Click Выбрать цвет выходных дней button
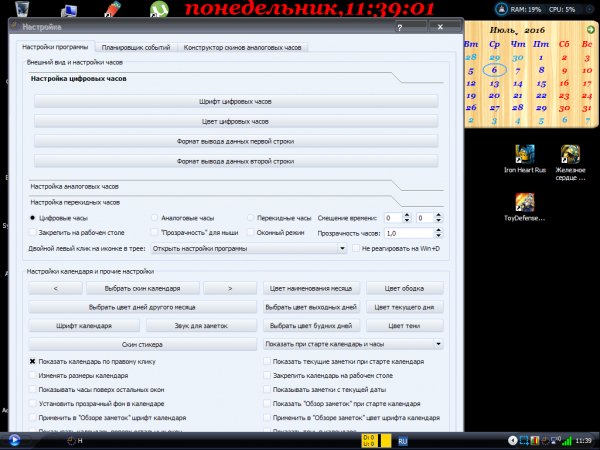This screenshot has height=450, width=600. 311,307
